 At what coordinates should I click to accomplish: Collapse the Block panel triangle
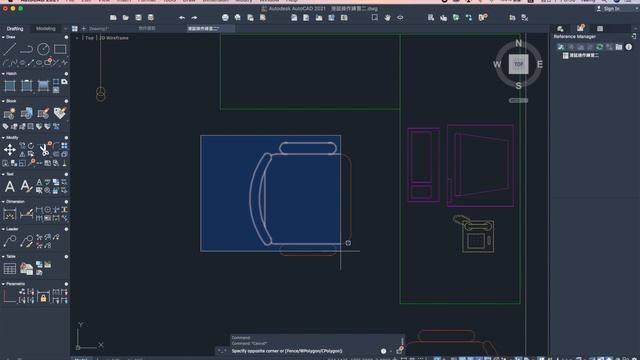click(x=3, y=101)
